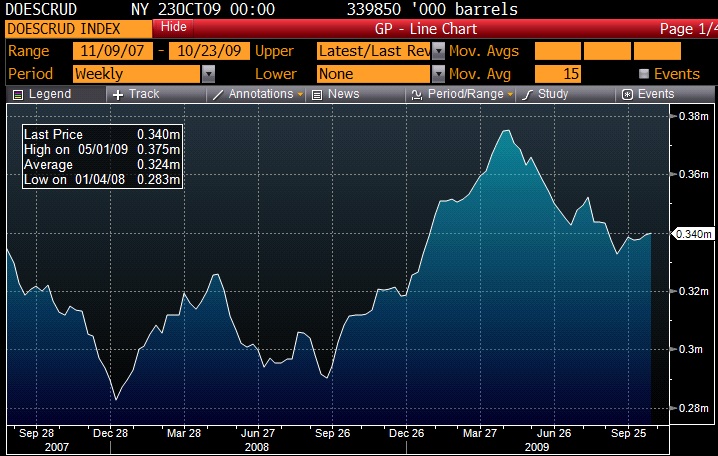This screenshot has height=456, width=718.
Task: Click the 0.340m last price marker
Action: pyautogui.click(x=692, y=234)
